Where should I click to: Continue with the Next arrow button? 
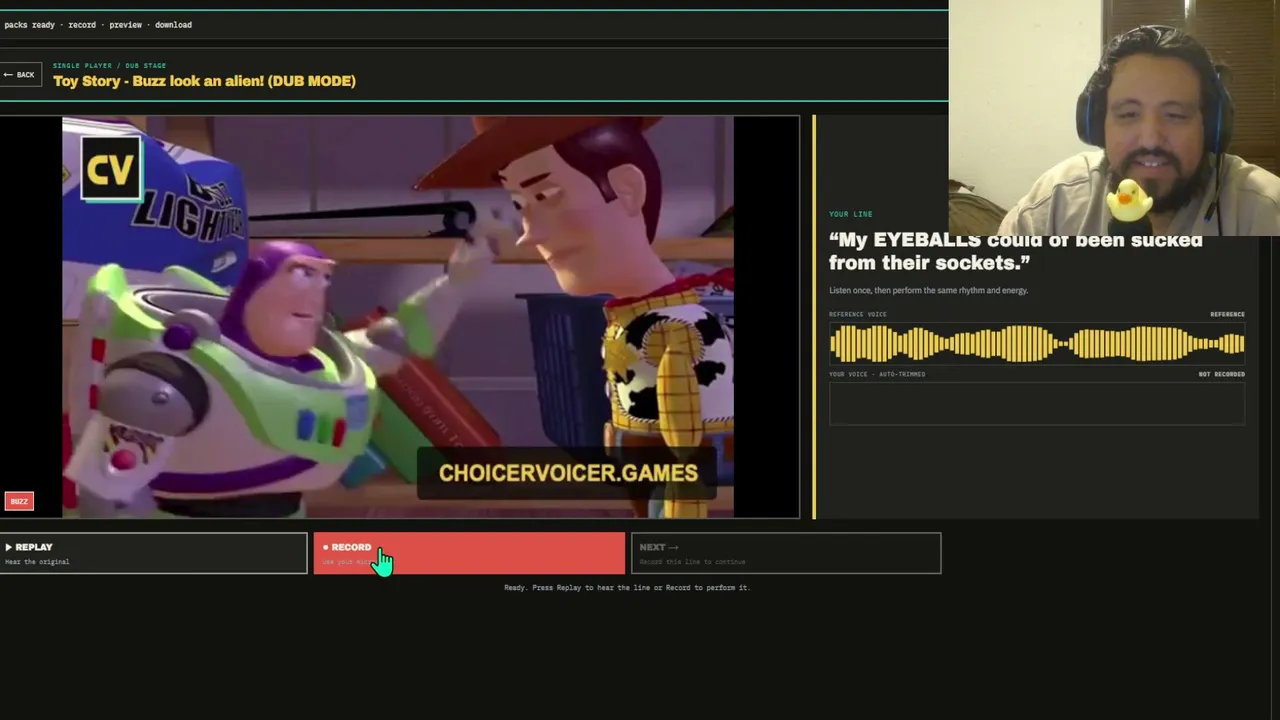click(786, 553)
